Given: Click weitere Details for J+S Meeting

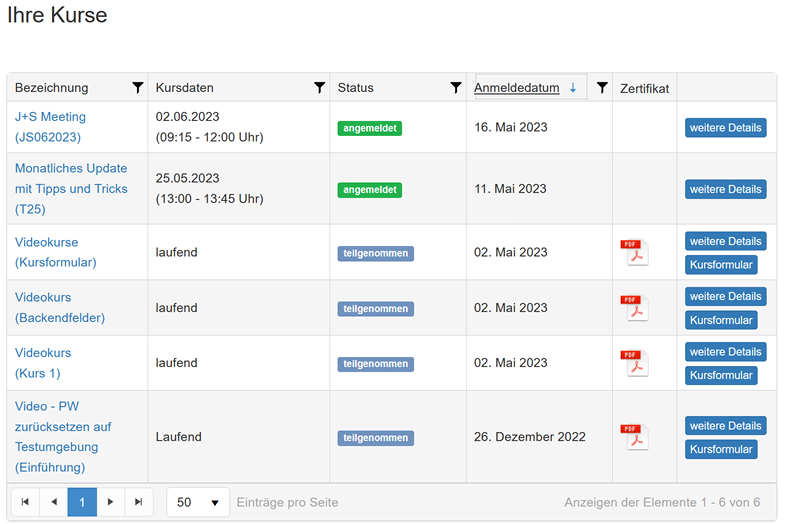Looking at the screenshot, I should 725,128.
